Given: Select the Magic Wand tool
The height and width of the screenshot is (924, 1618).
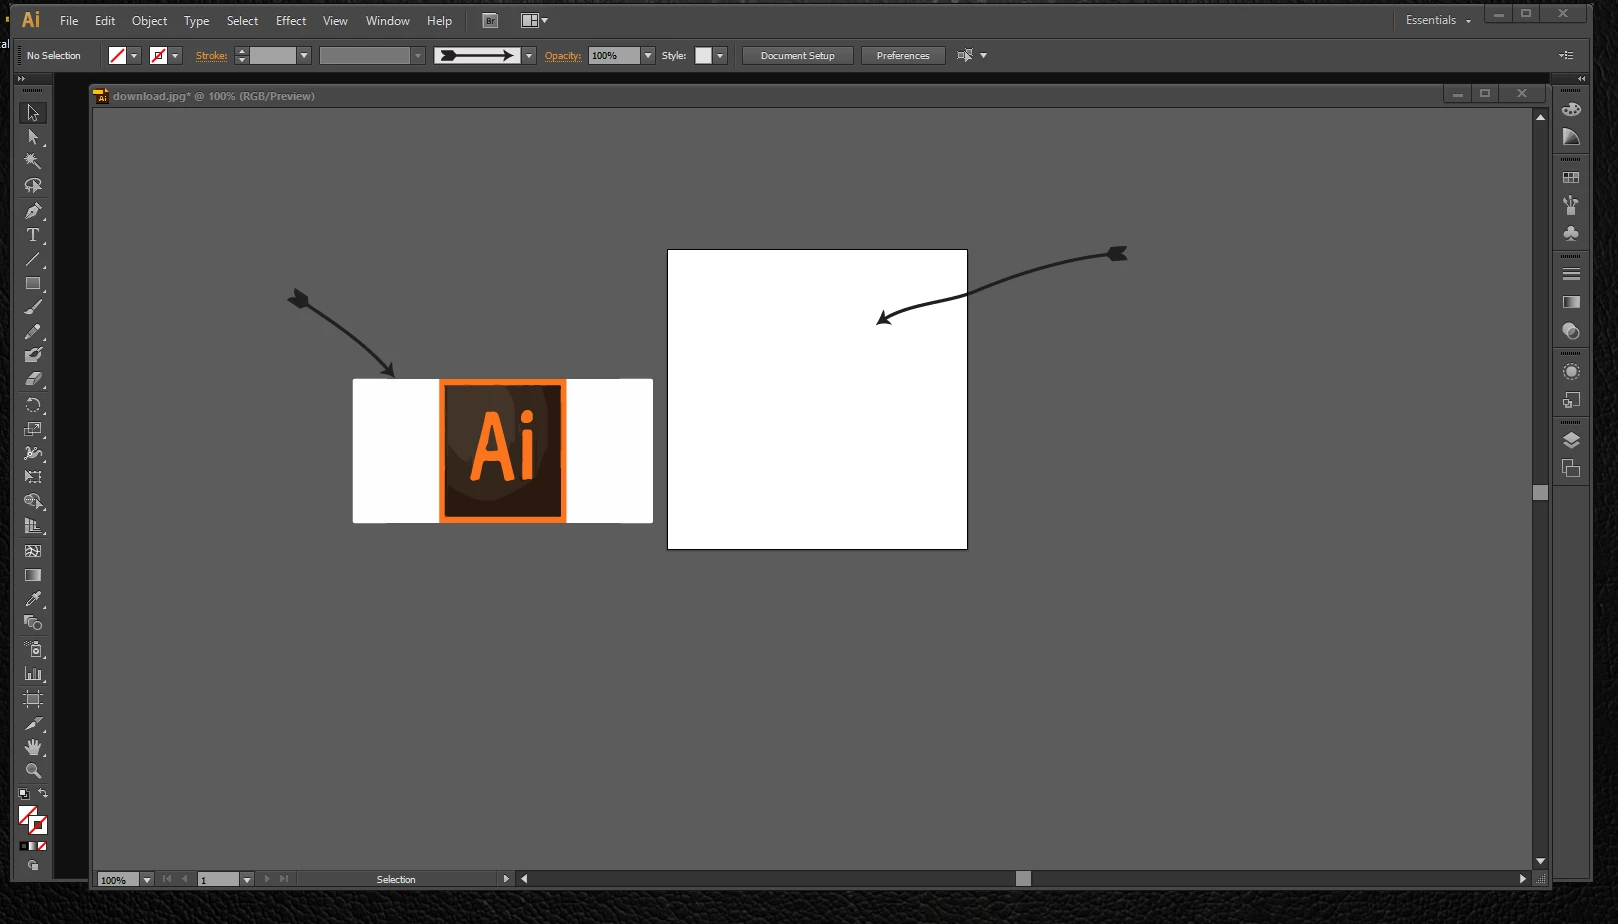Looking at the screenshot, I should point(33,161).
